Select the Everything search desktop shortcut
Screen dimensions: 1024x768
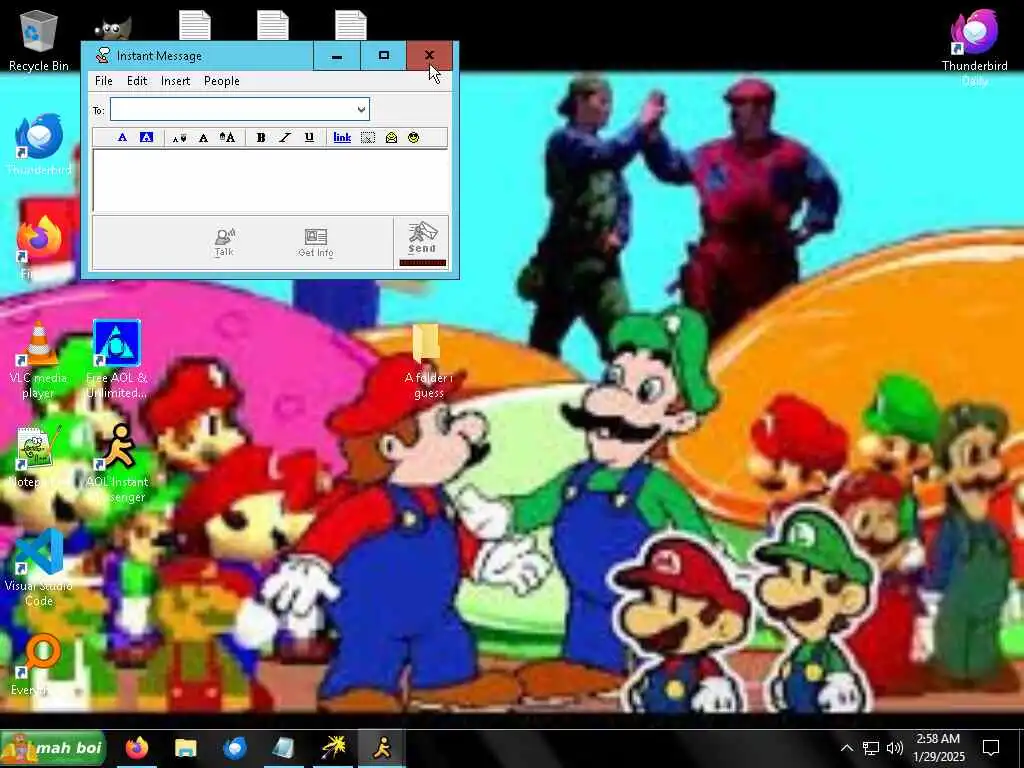point(38,664)
